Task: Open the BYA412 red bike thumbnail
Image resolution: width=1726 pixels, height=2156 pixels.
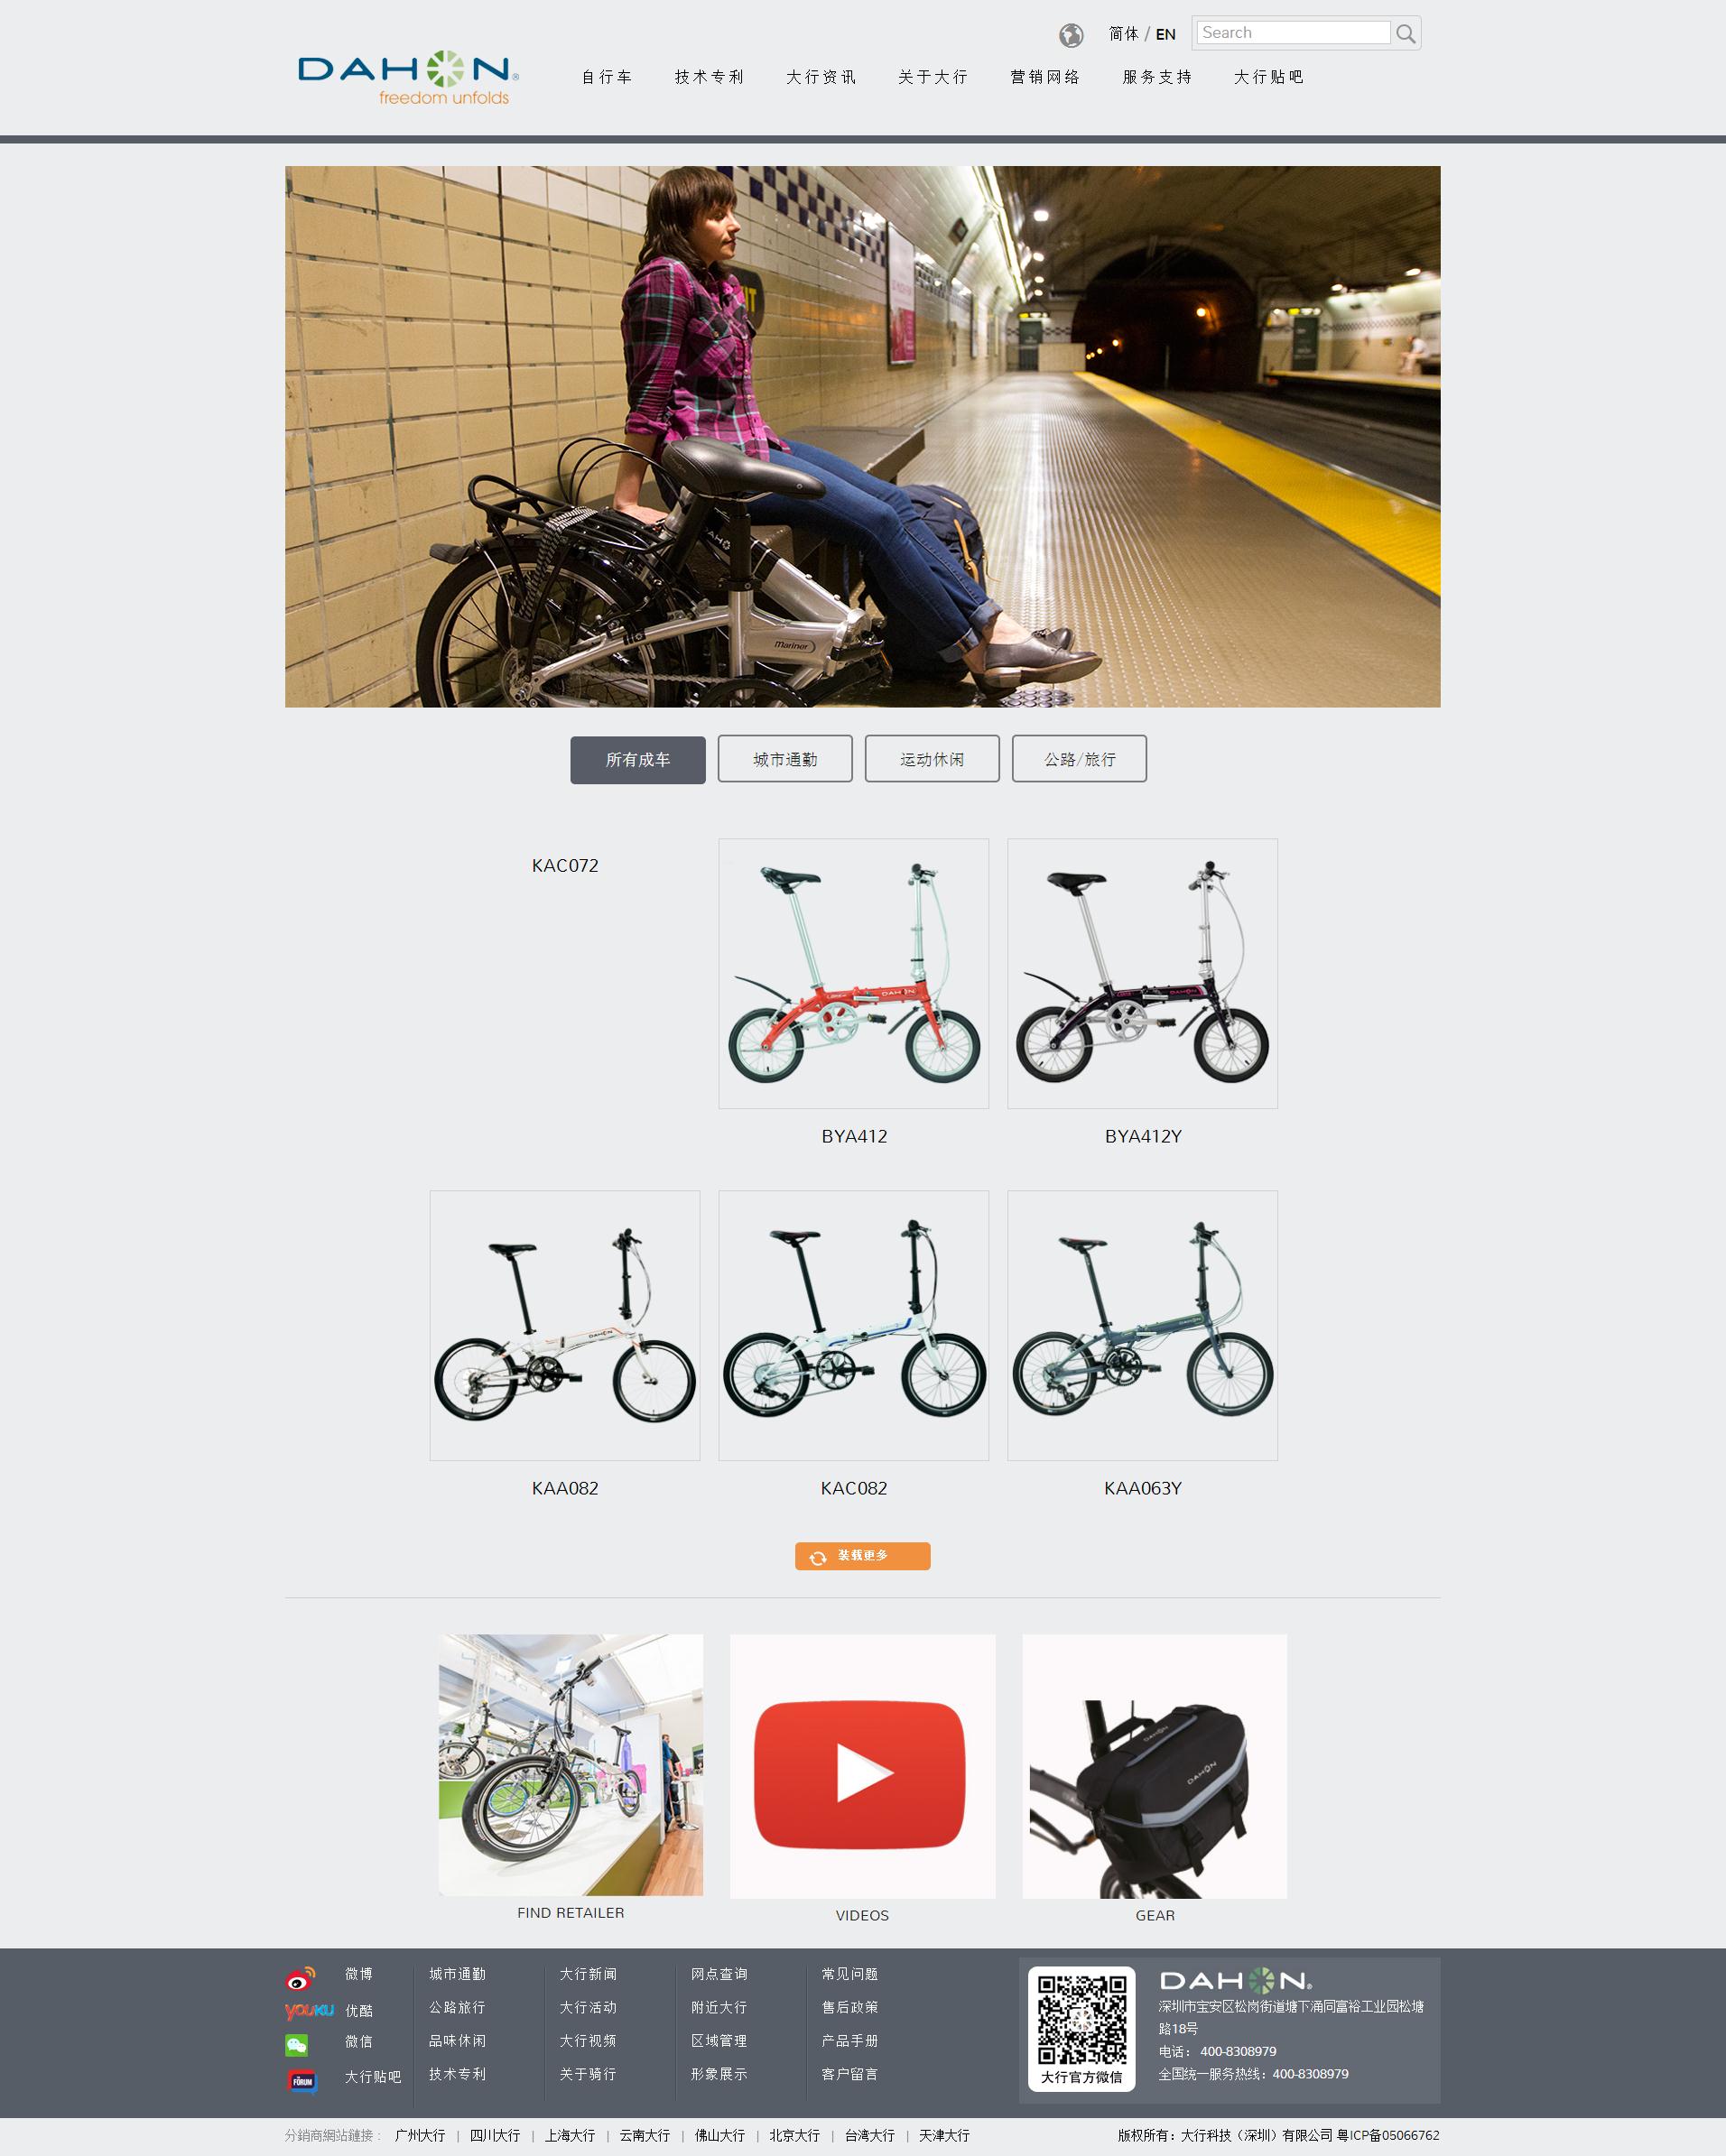Action: pos(854,973)
